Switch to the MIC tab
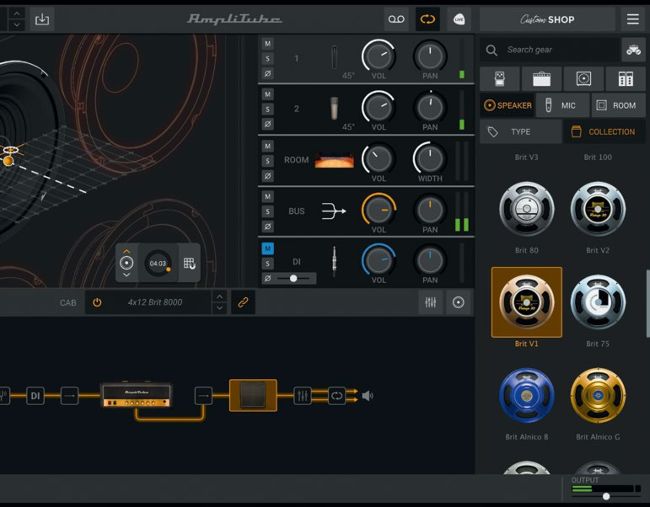 coord(560,105)
